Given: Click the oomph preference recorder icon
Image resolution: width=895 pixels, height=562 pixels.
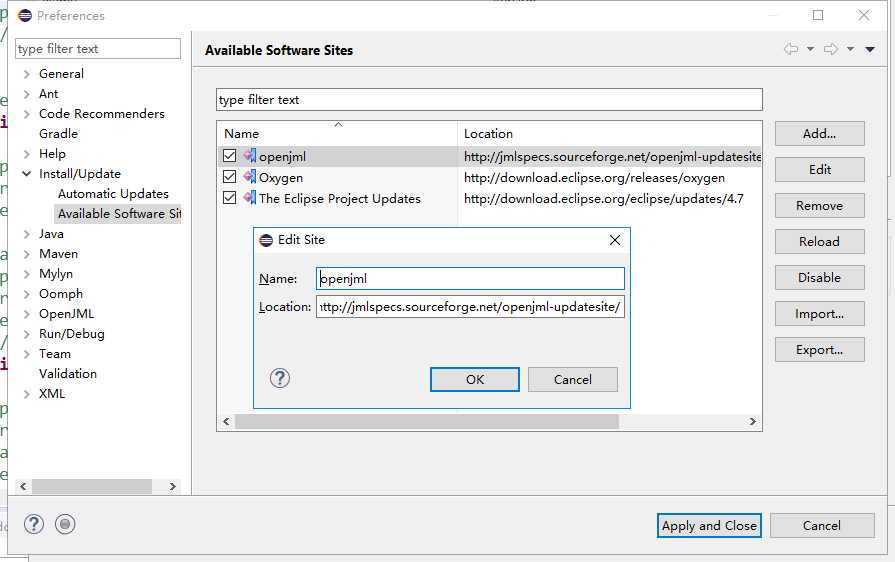Looking at the screenshot, I should click(65, 524).
